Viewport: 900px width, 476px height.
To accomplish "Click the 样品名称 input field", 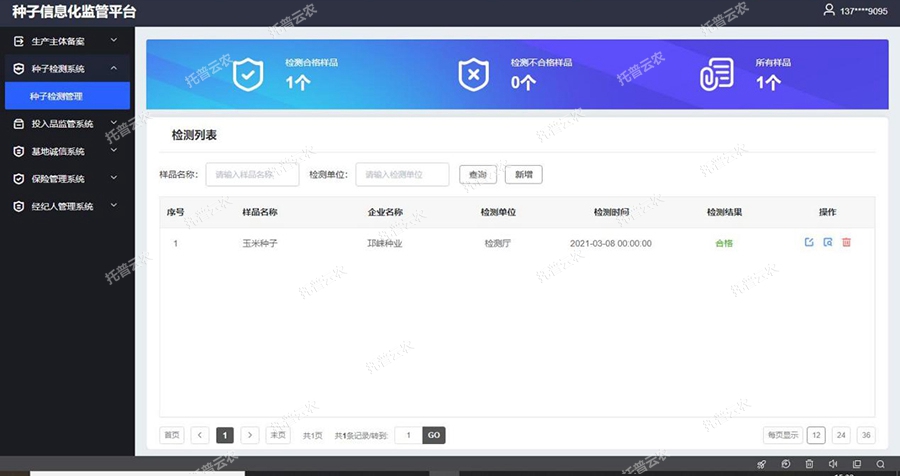I will [x=252, y=174].
